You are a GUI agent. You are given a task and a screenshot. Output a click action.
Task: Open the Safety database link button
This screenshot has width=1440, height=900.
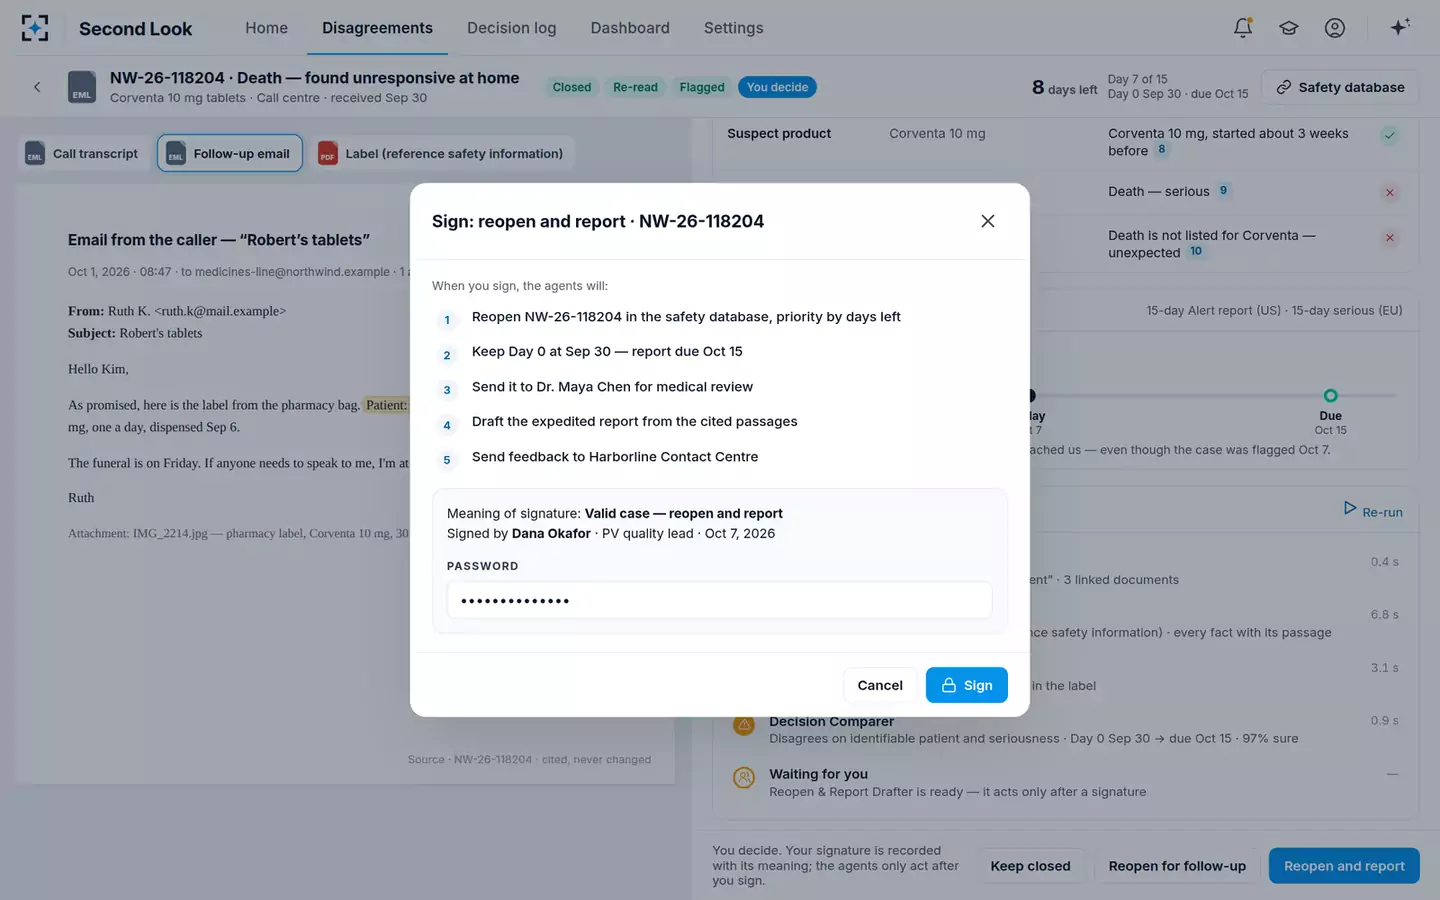(1340, 87)
